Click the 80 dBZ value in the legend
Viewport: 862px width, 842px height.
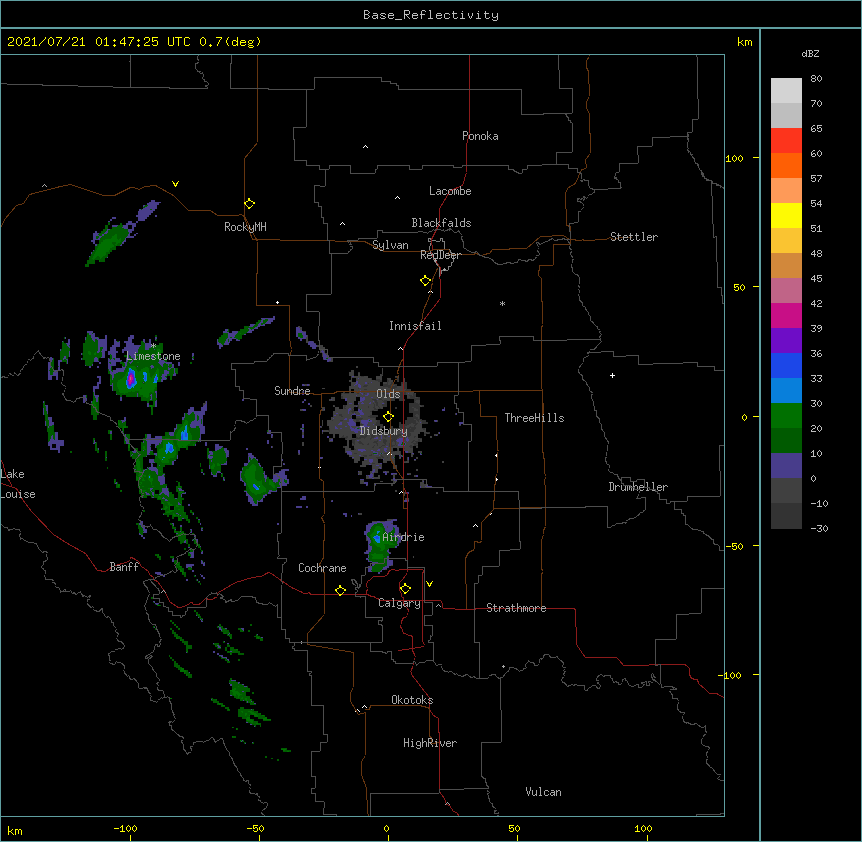pos(816,79)
